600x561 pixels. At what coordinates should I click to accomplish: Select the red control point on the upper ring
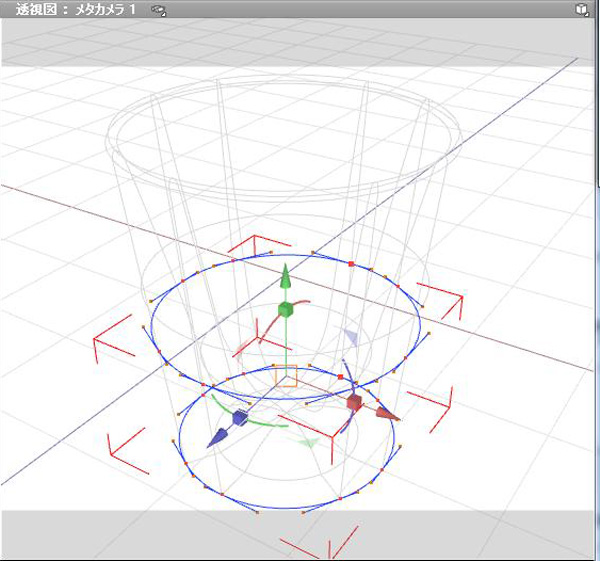[x=351, y=264]
